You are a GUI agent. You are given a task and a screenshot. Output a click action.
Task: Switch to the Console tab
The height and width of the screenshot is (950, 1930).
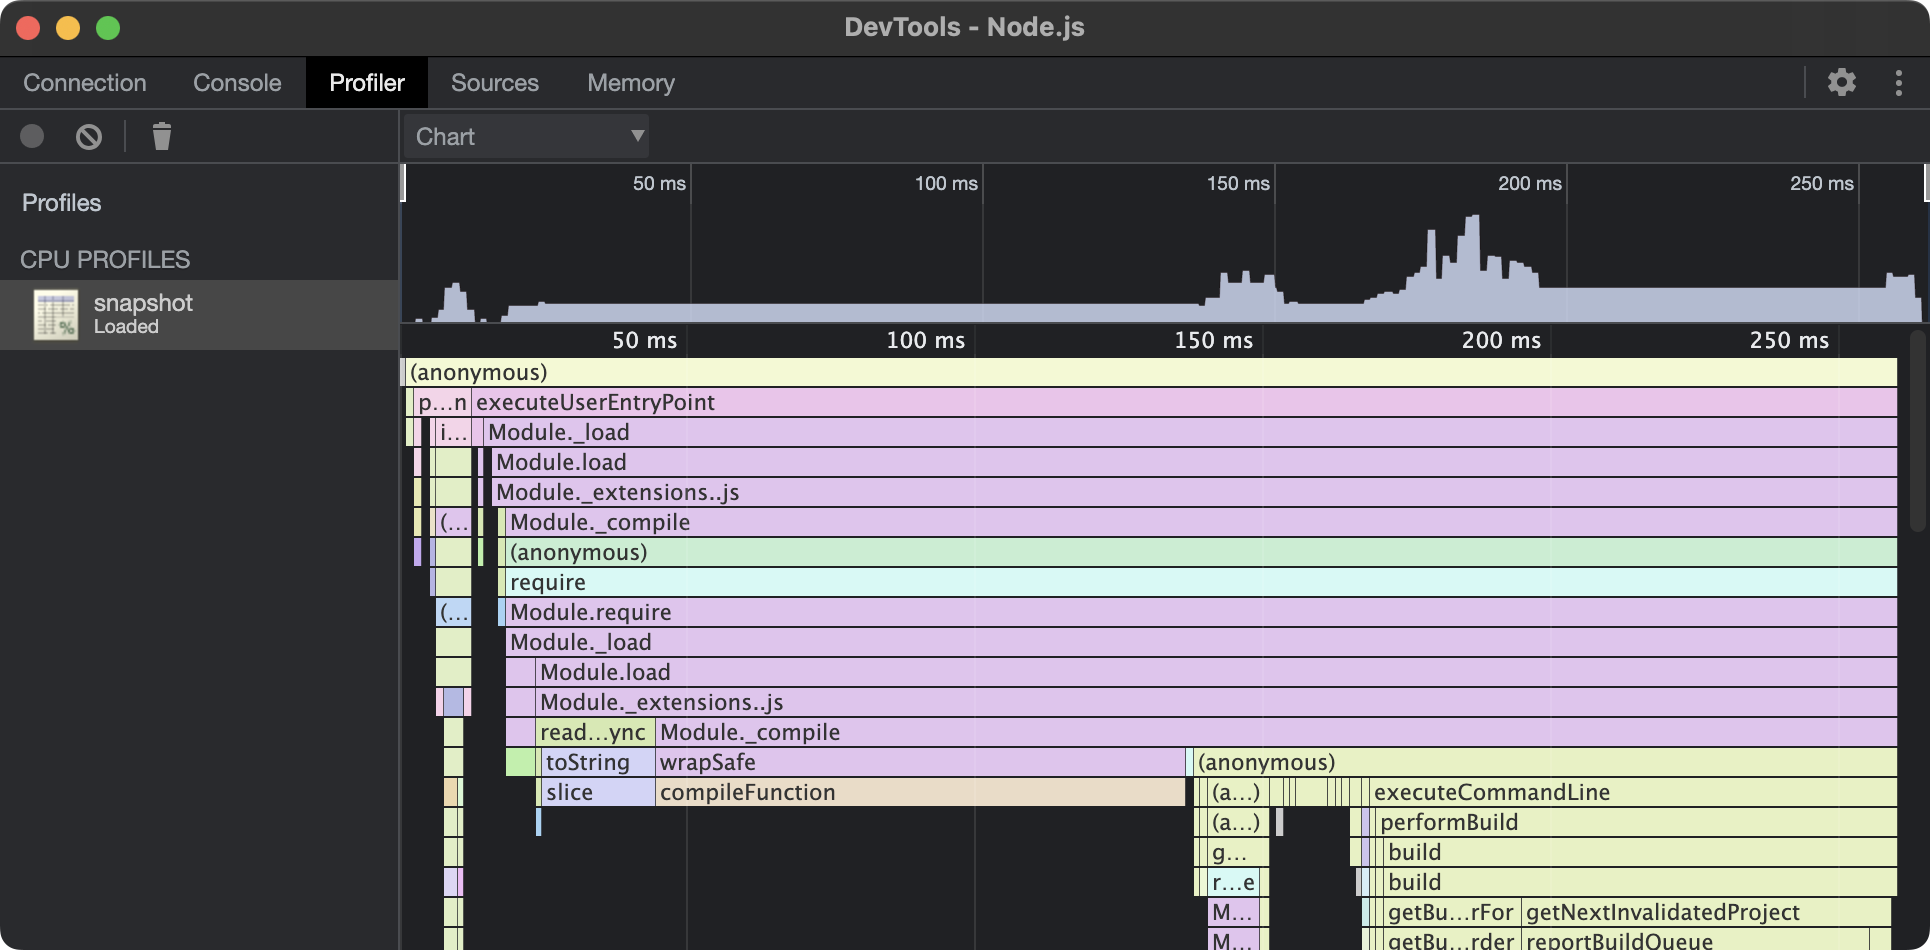point(237,83)
